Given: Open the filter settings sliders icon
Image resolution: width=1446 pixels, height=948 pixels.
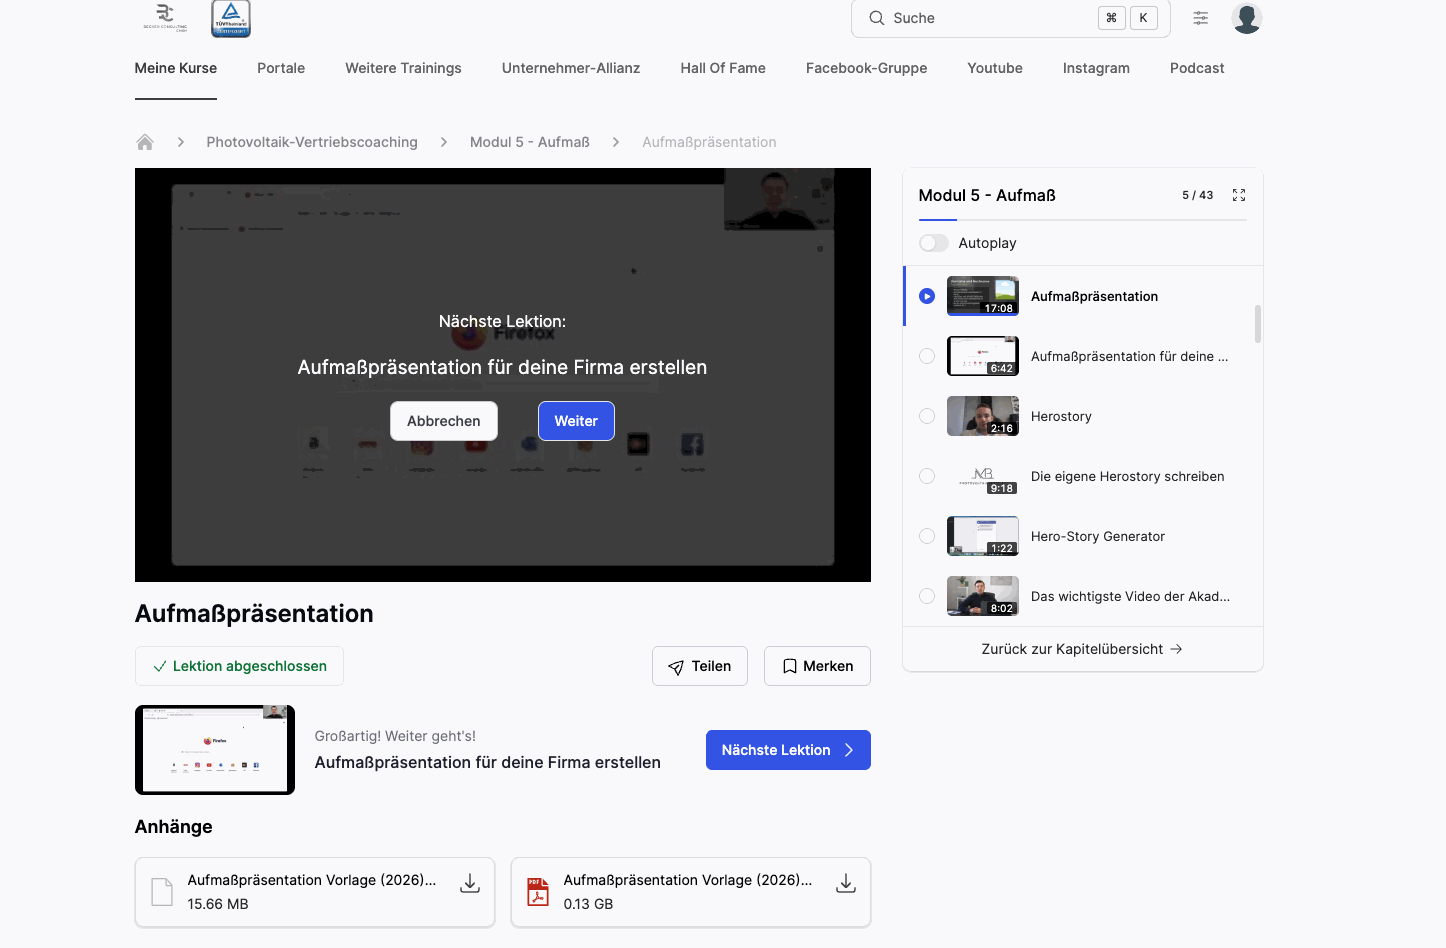Looking at the screenshot, I should 1201,18.
